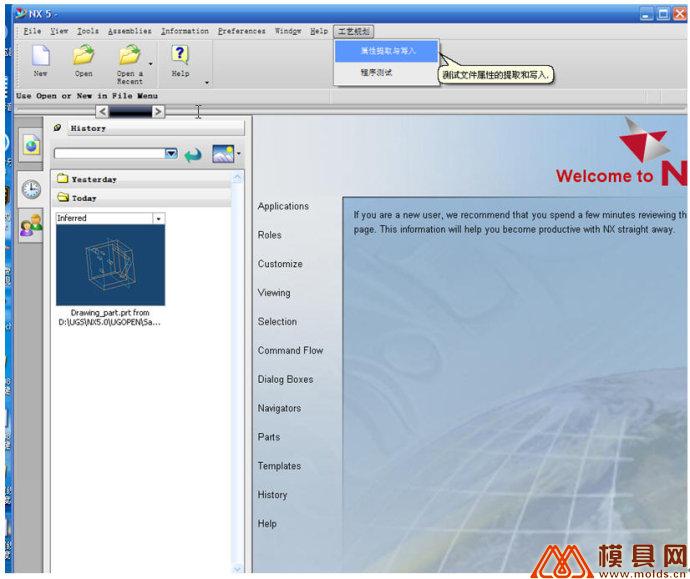
Task: Collapse the Yesterday folder group
Action: (x=141, y=180)
